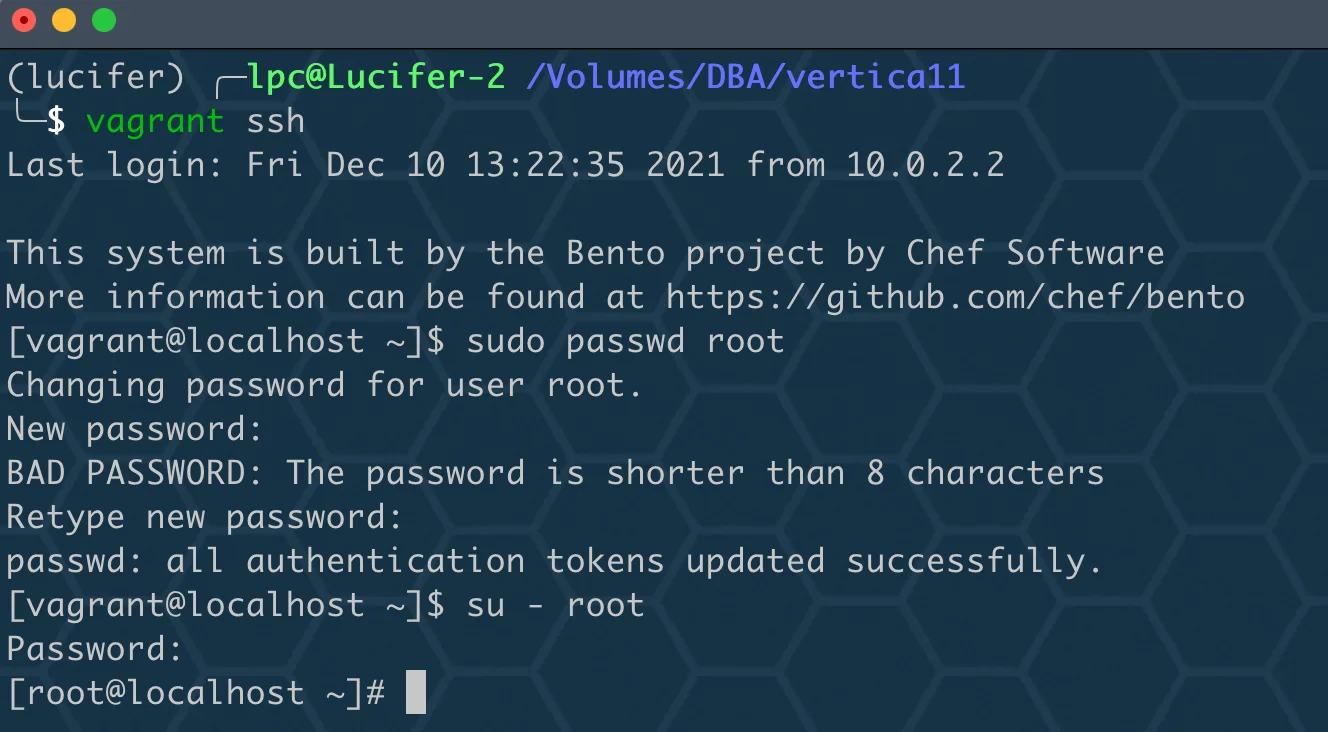Click the "Retype new password:" prompt line
The image size is (1328, 732).
tap(205, 517)
